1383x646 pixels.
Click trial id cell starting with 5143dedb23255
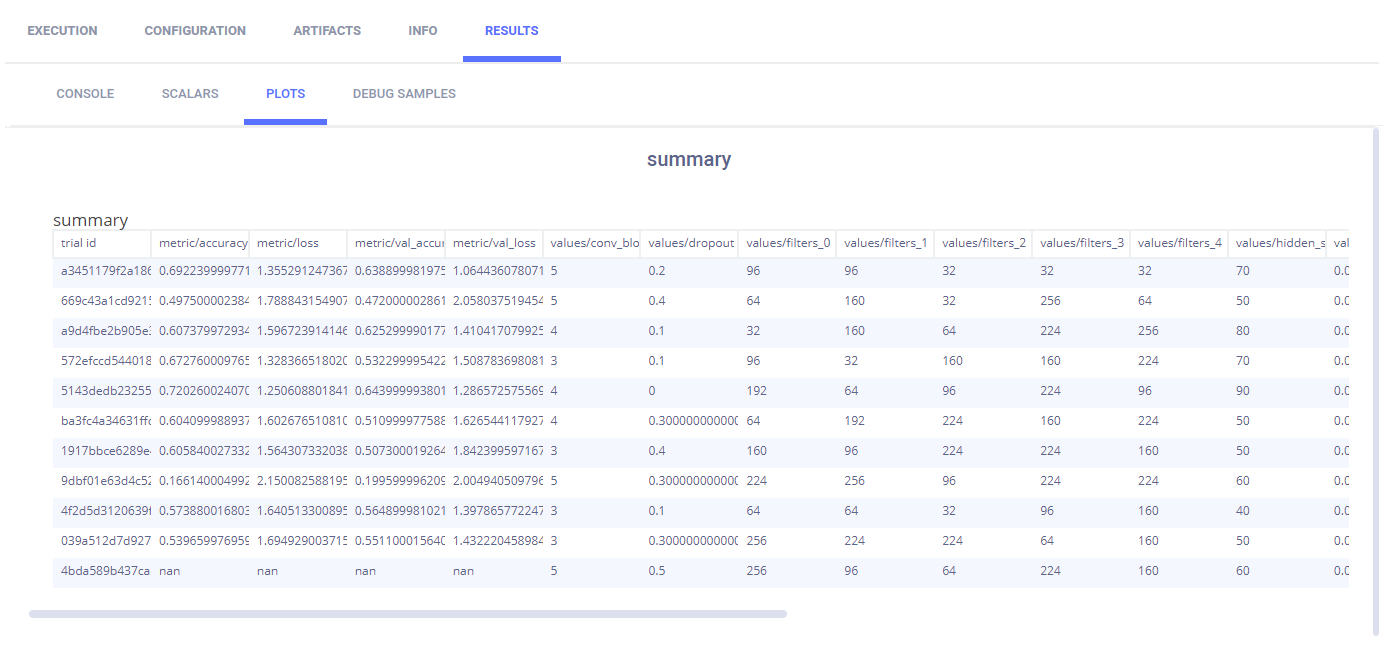[x=104, y=391]
